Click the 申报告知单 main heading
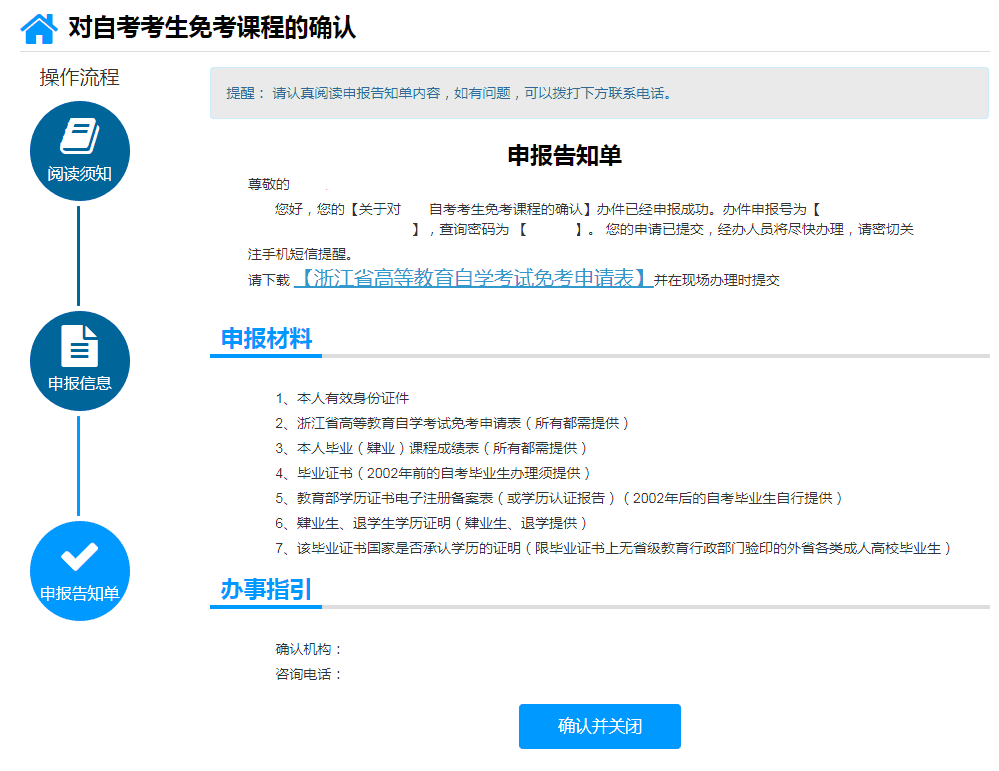 (x=565, y=155)
